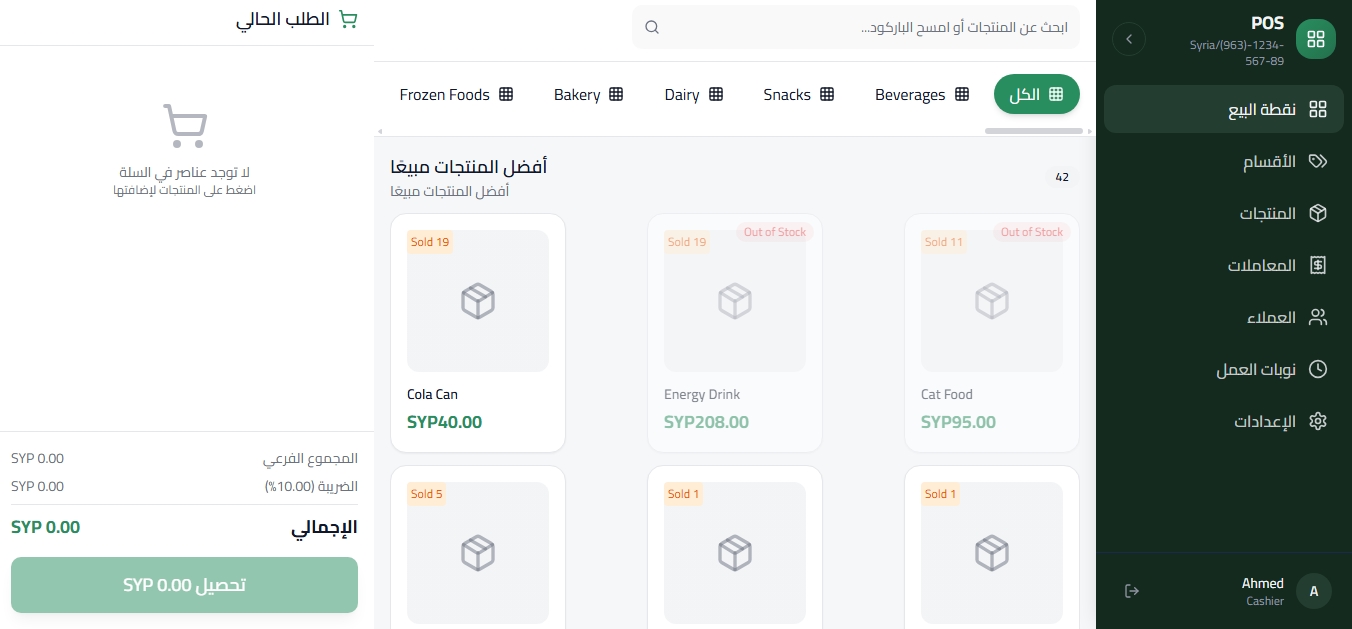Go to المعاملات page in sidebar
This screenshot has width=1352, height=629.
(1224, 265)
